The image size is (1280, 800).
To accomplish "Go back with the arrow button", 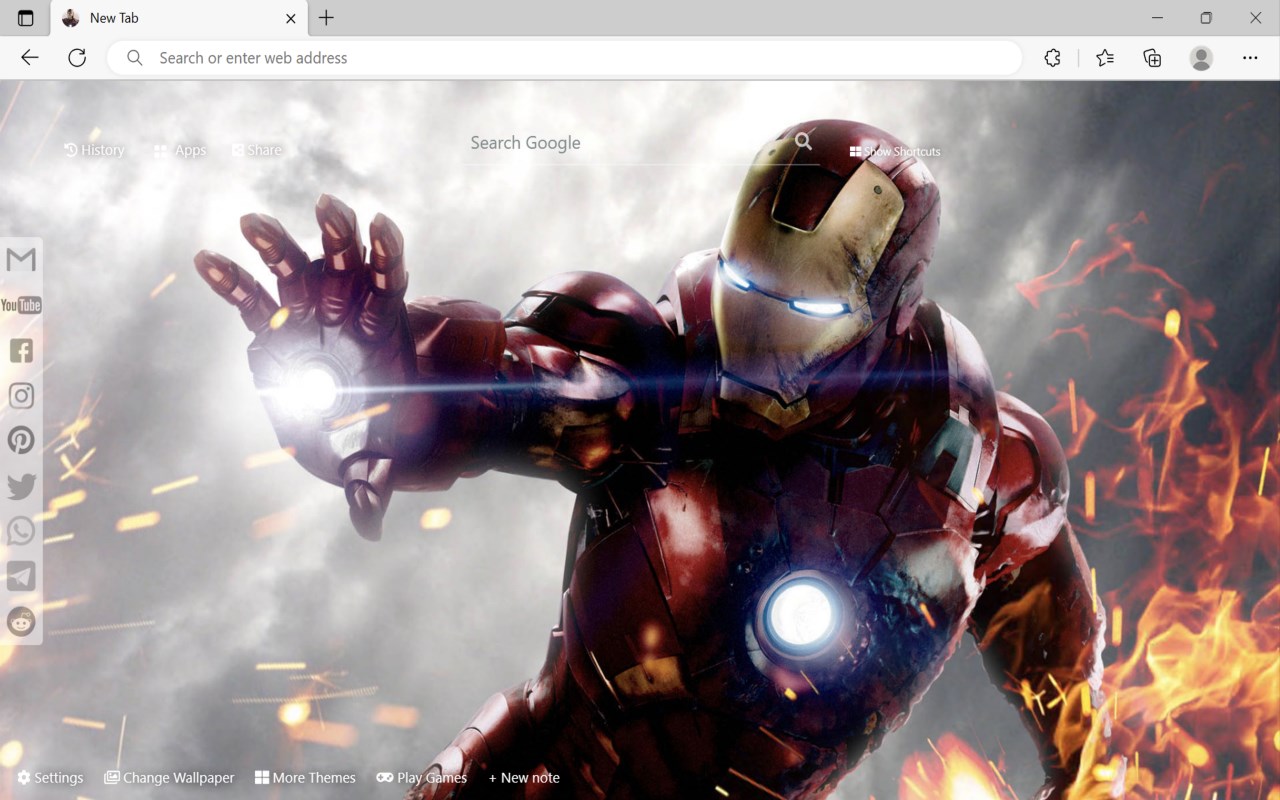I will [30, 58].
